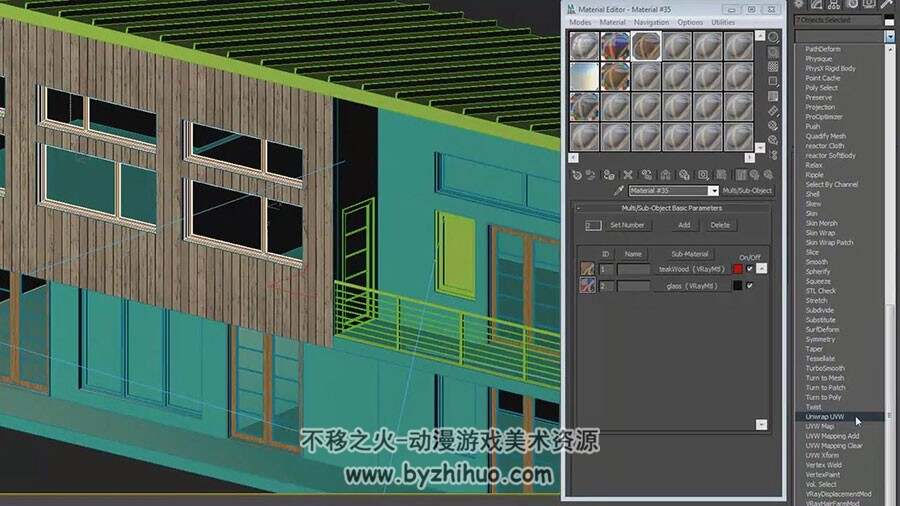
Task: Switch to Hierarchy command panel tab
Action: [x=834, y=5]
